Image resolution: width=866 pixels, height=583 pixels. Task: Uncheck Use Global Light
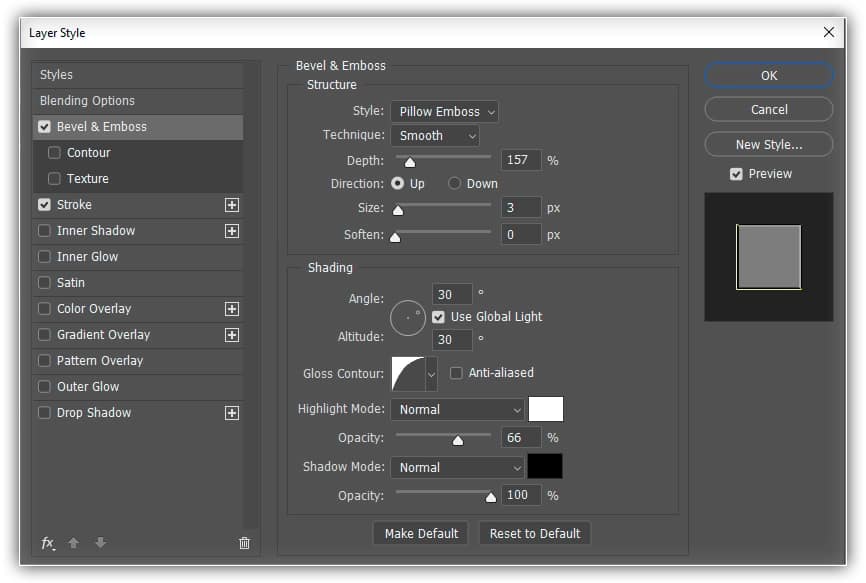(x=438, y=316)
